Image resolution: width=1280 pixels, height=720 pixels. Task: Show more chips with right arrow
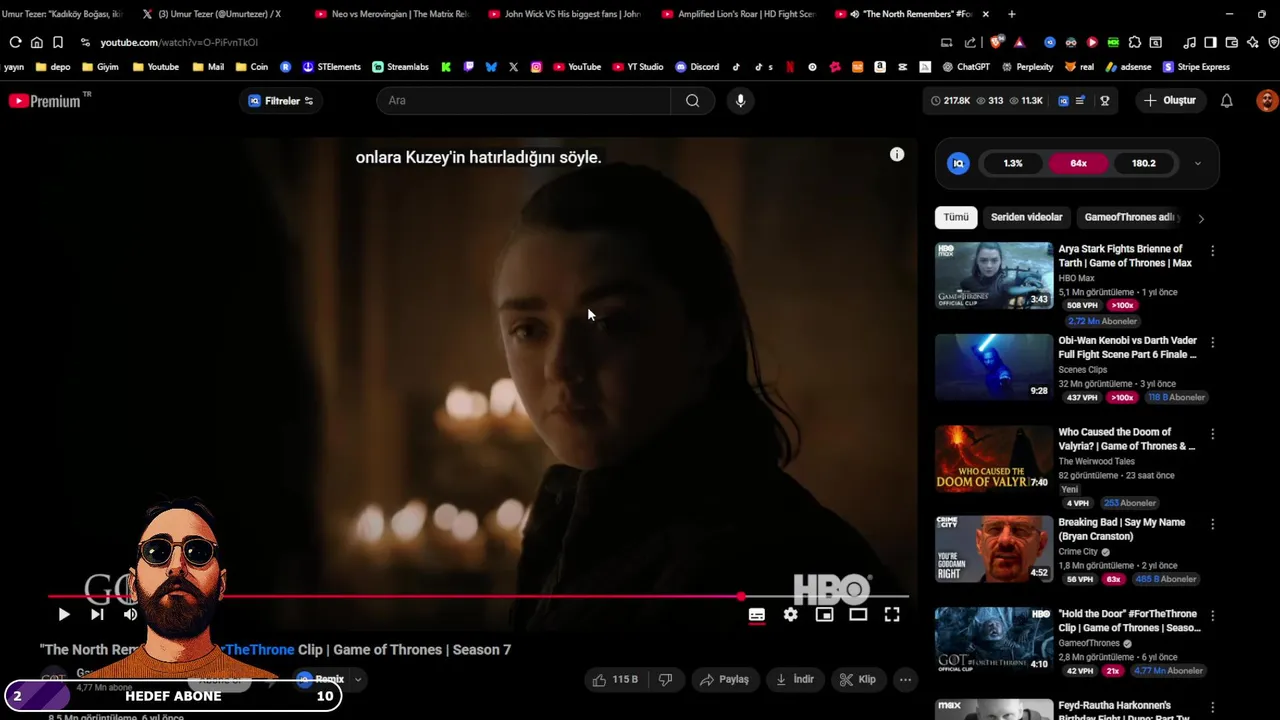tap(1201, 218)
